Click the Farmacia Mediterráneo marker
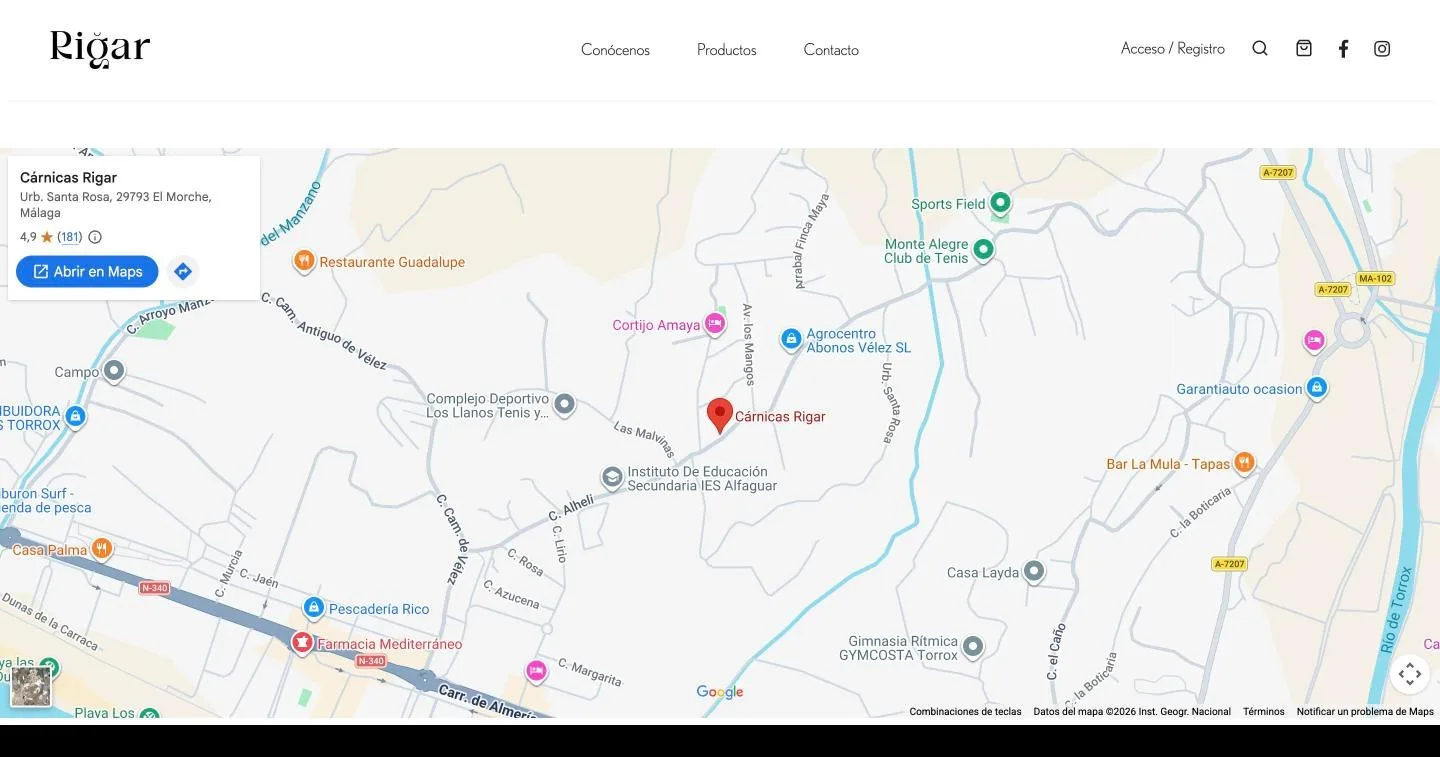This screenshot has height=757, width=1440. 302,642
